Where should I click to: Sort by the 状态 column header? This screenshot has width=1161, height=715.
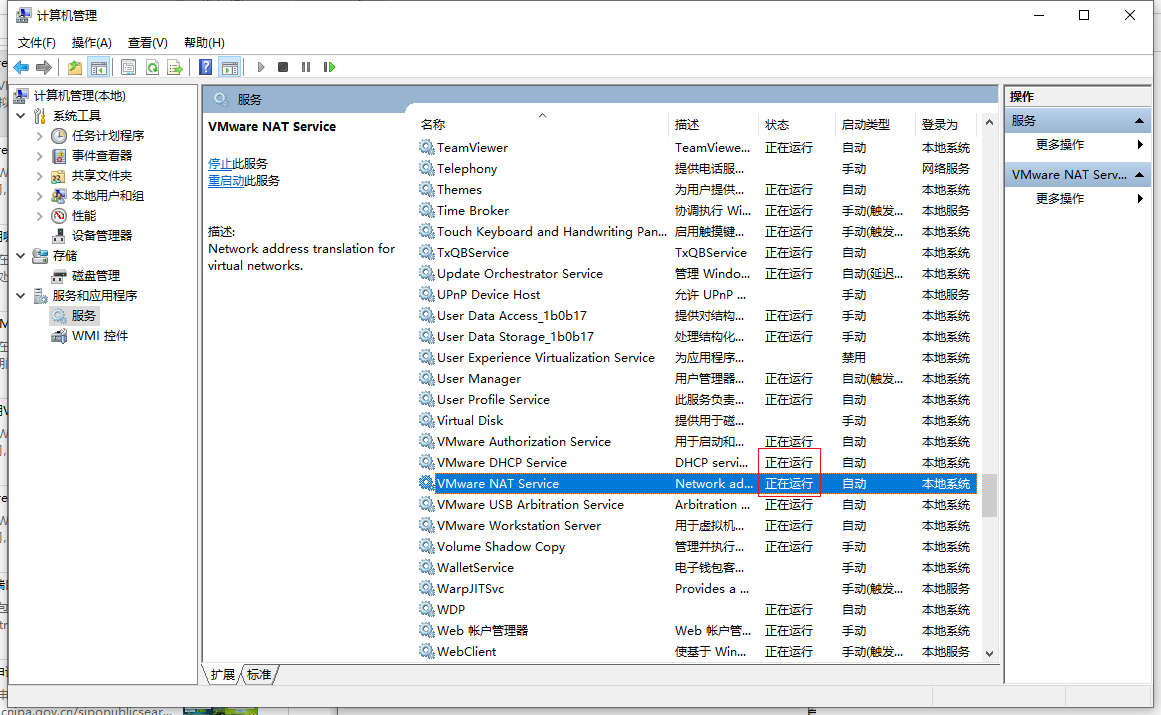[x=797, y=124]
